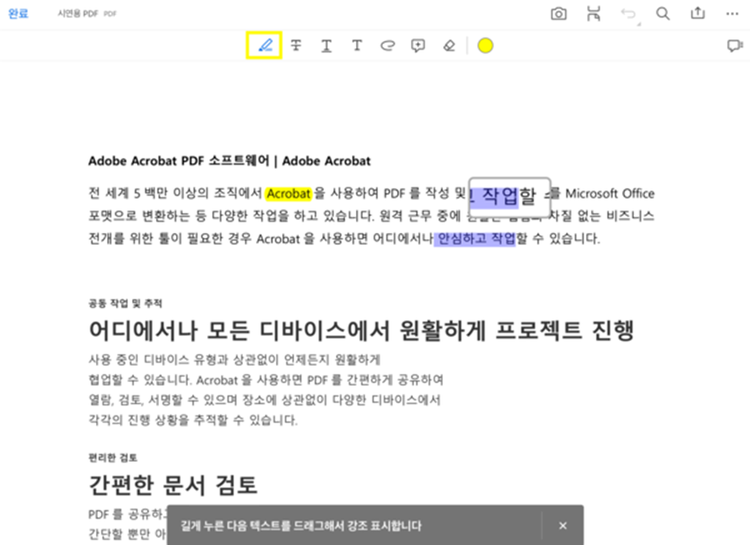Select the highlighter pen tool
The width and height of the screenshot is (750, 545).
coord(264,45)
